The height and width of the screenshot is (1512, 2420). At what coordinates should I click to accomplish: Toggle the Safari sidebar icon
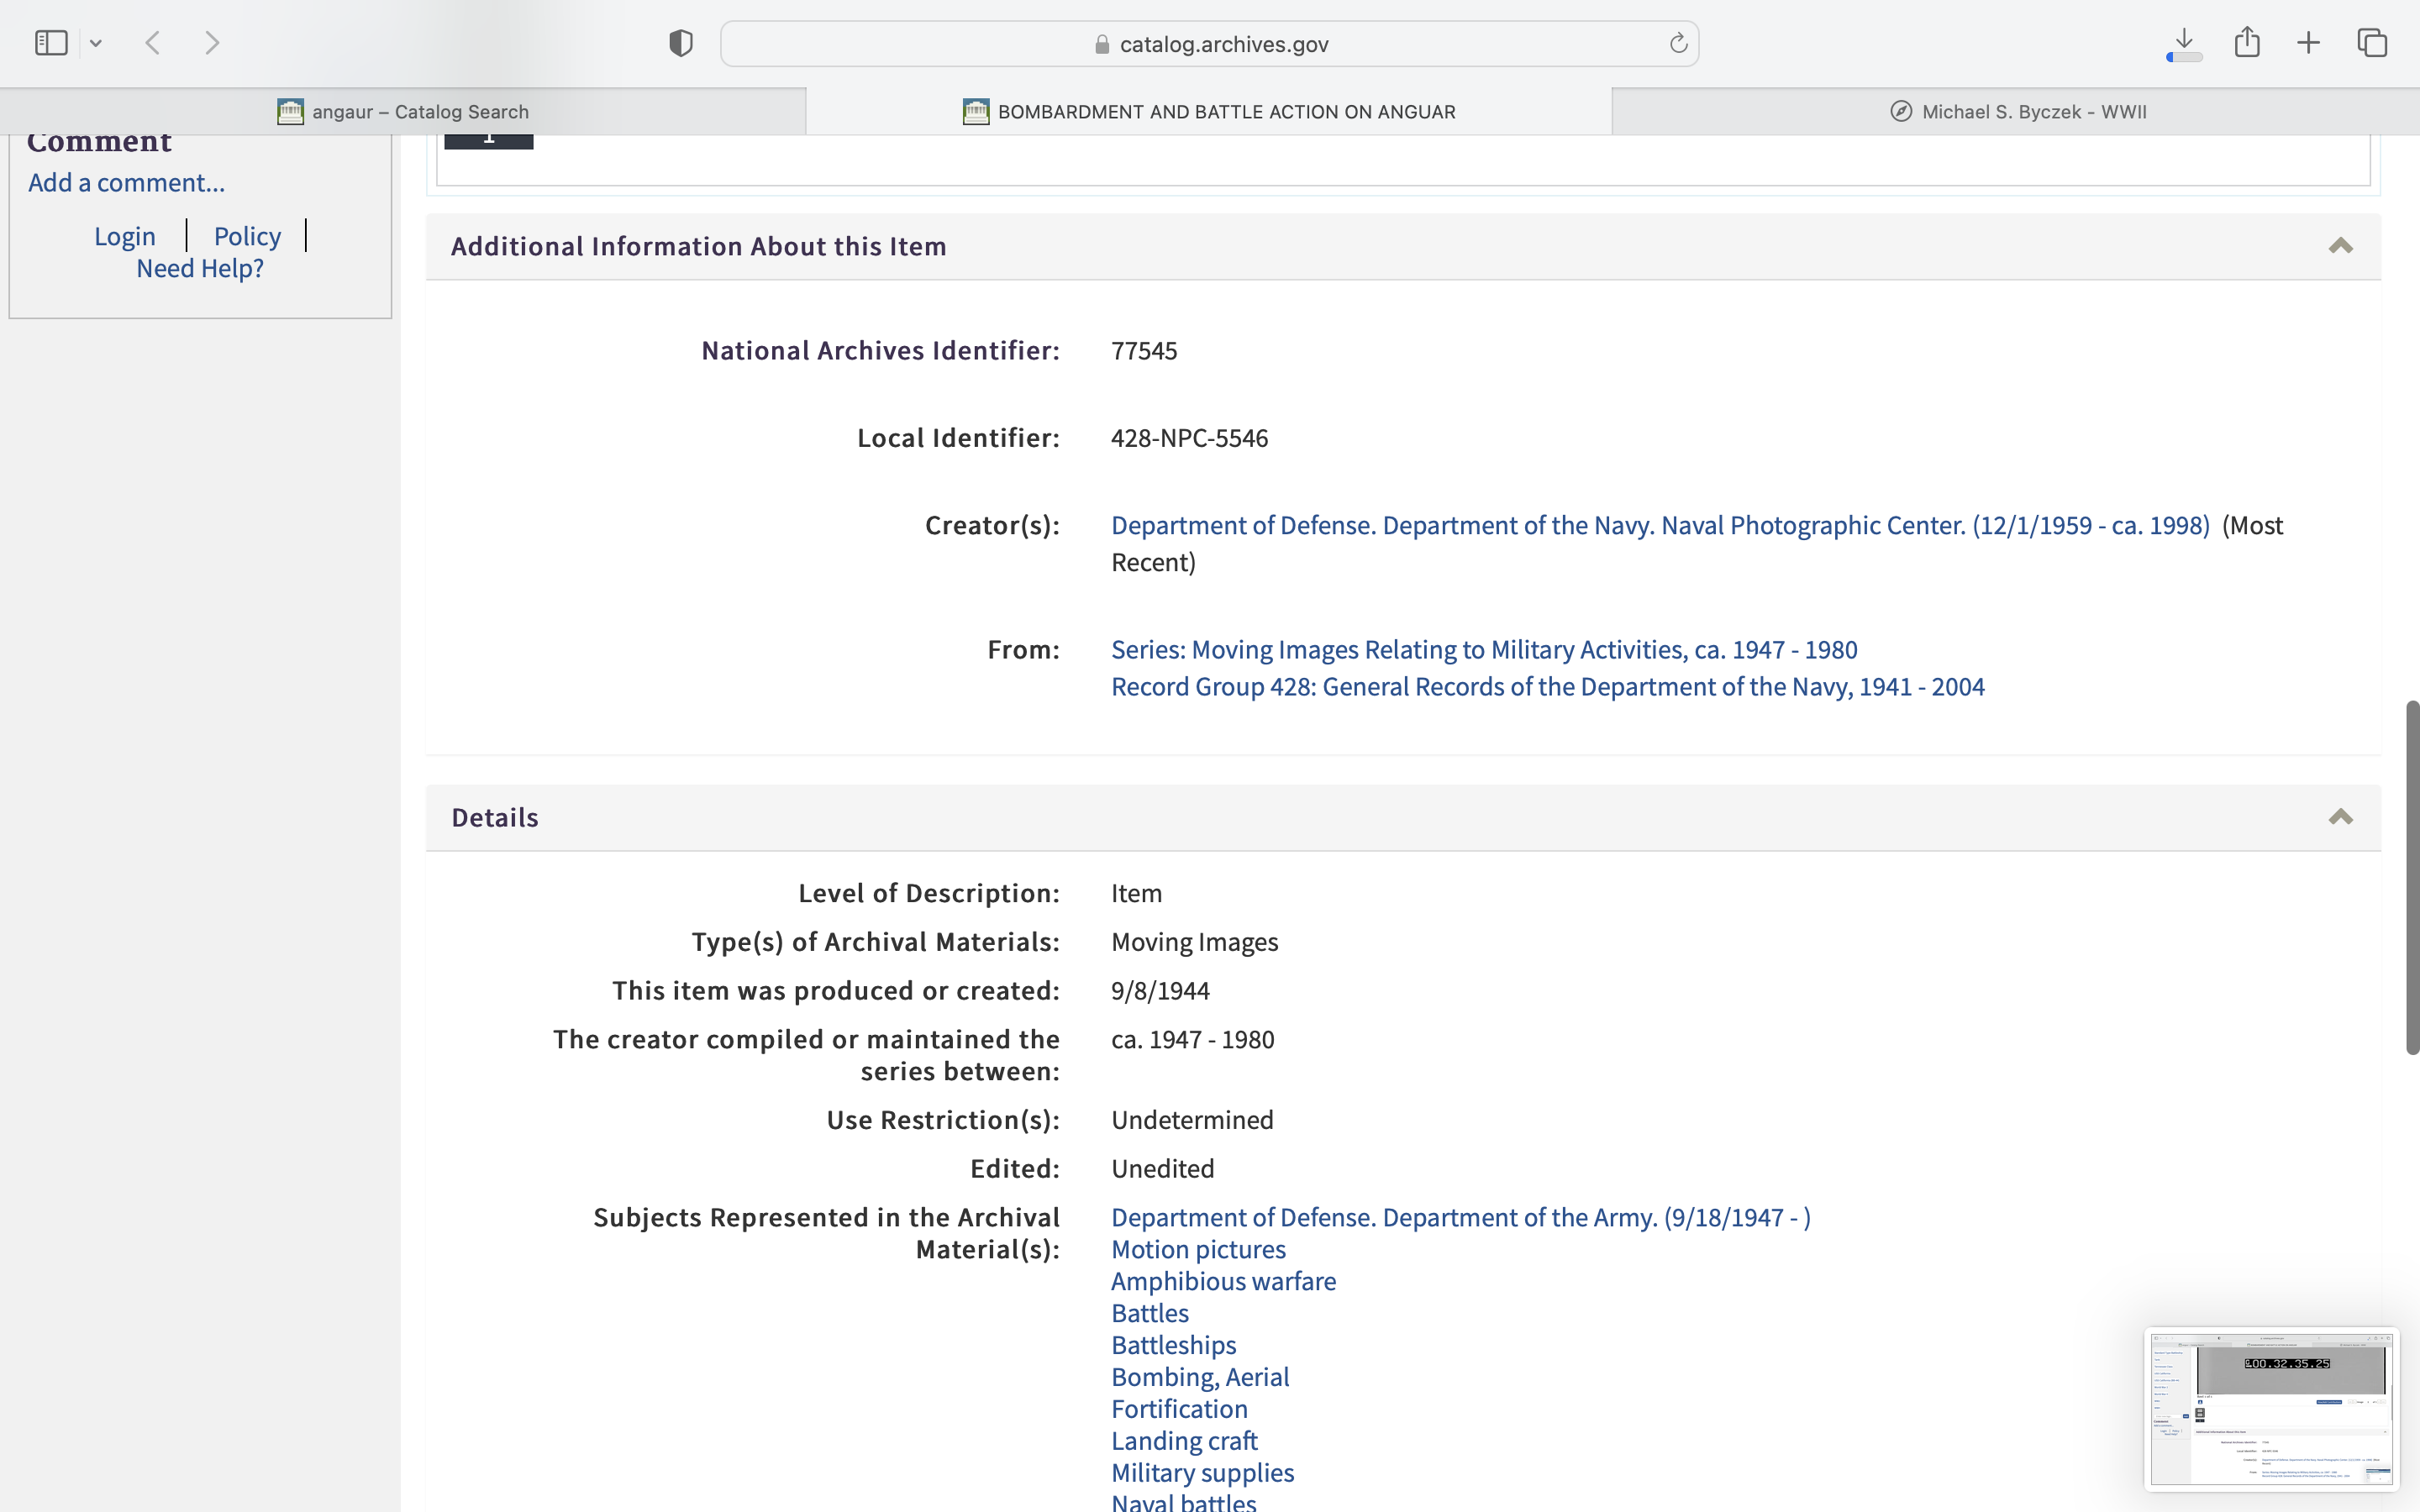click(51, 43)
